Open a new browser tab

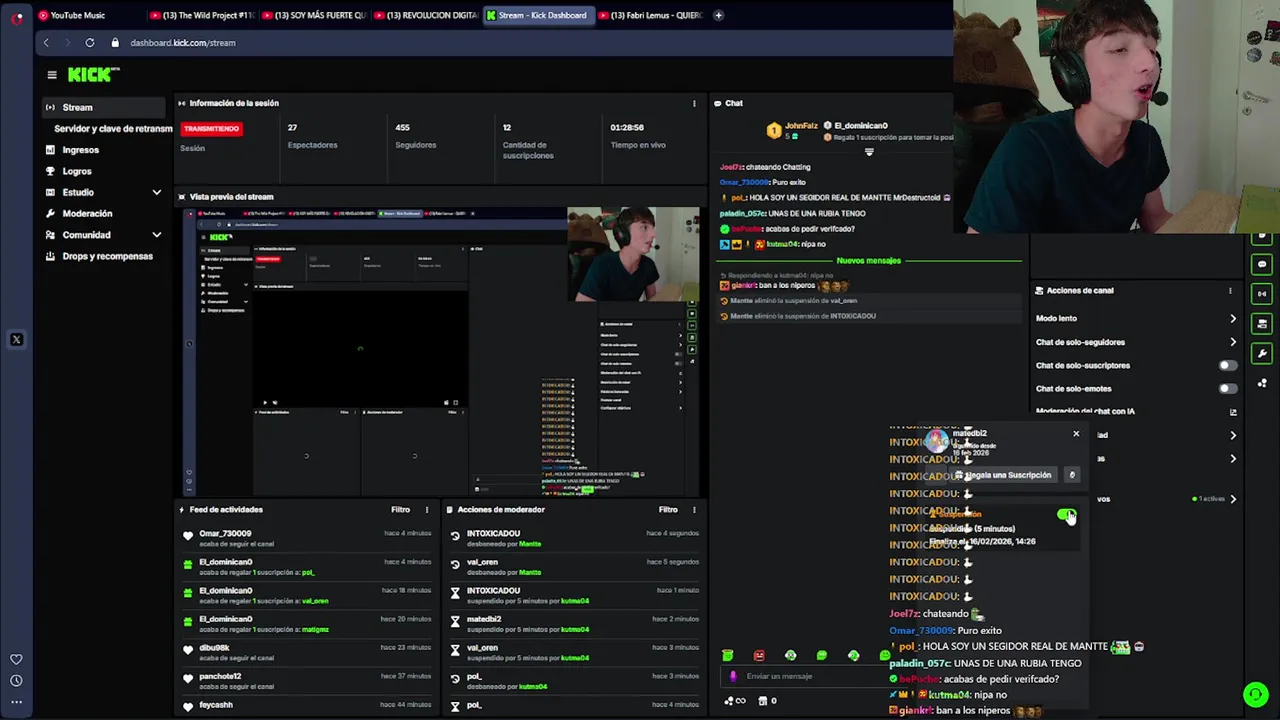pos(718,15)
